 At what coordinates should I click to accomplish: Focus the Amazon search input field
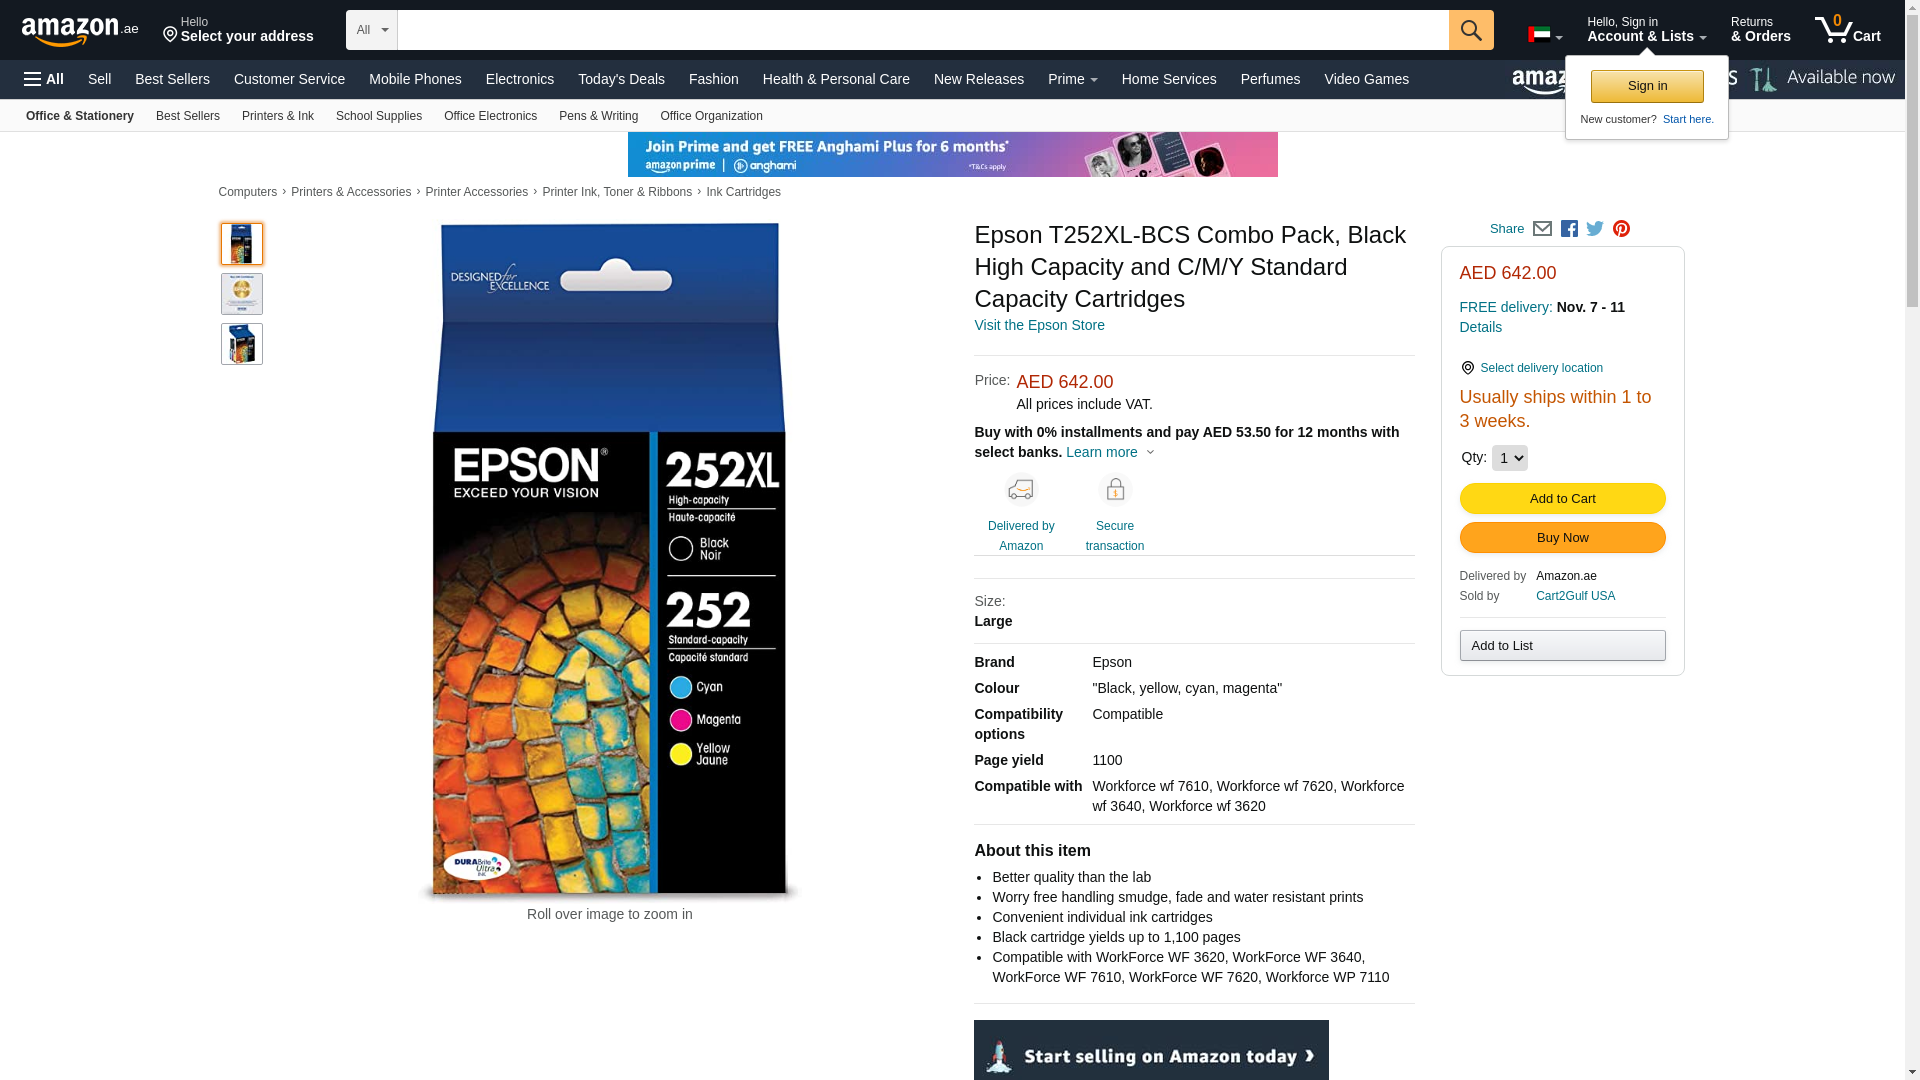tap(922, 30)
